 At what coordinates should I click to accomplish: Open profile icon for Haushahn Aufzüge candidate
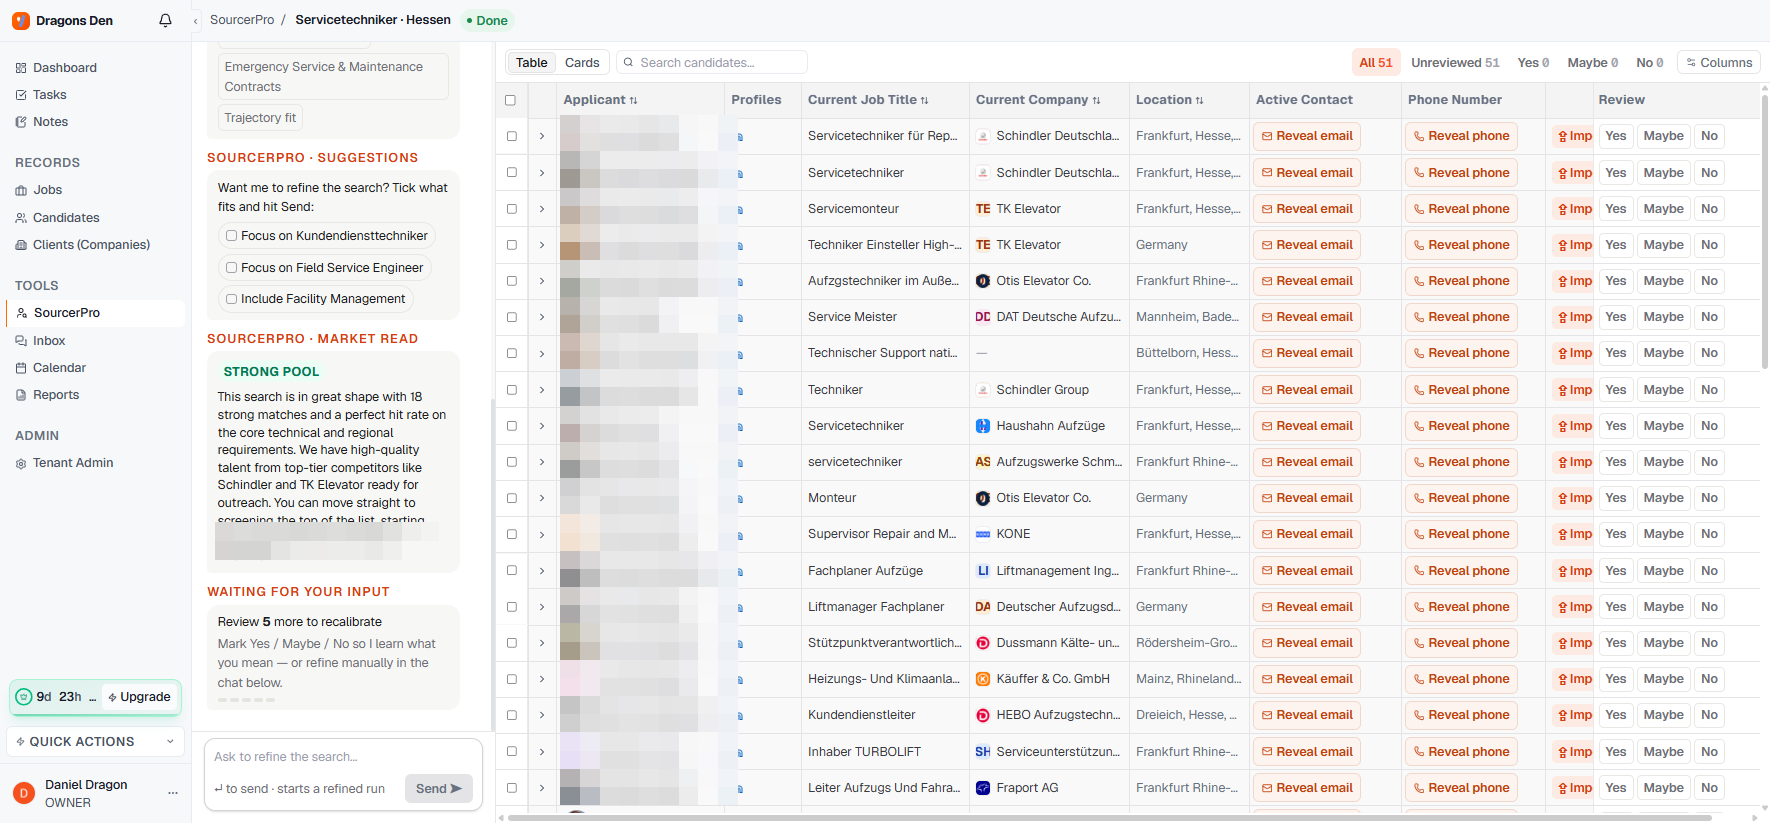pyautogui.click(x=740, y=426)
